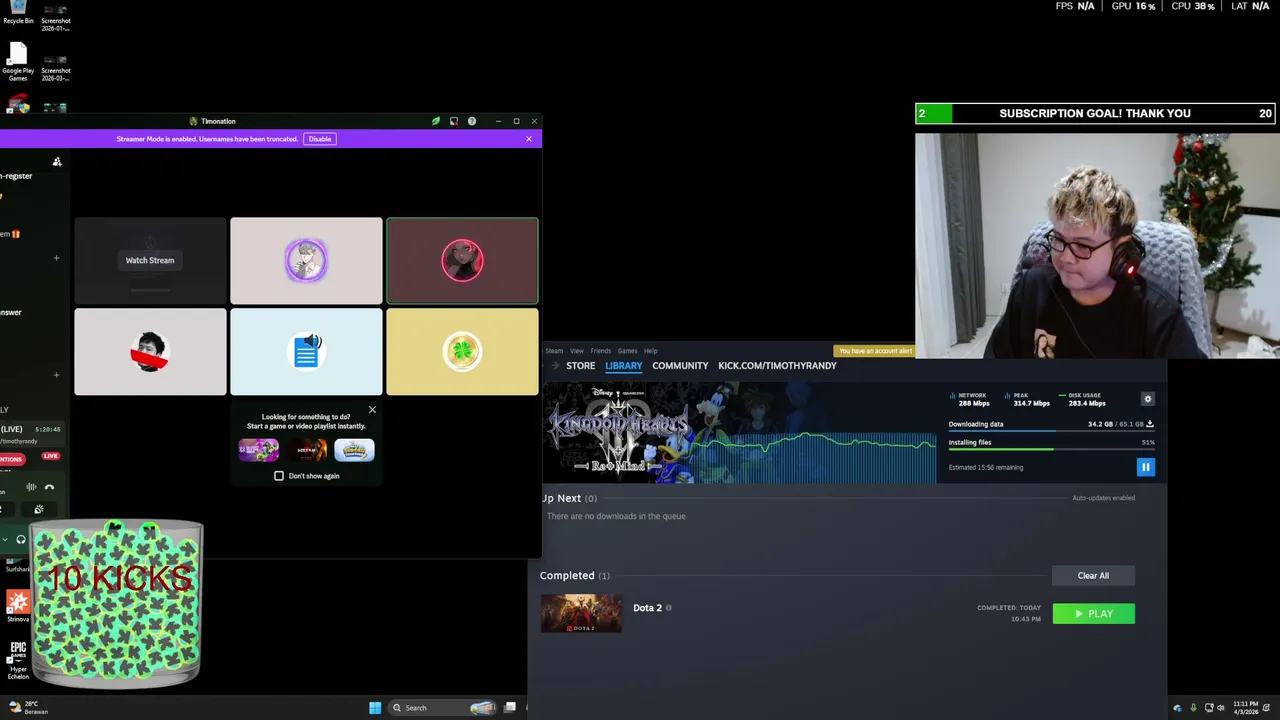The width and height of the screenshot is (1280, 720).
Task: Switch to the STORE tab in Steam
Action: click(580, 366)
